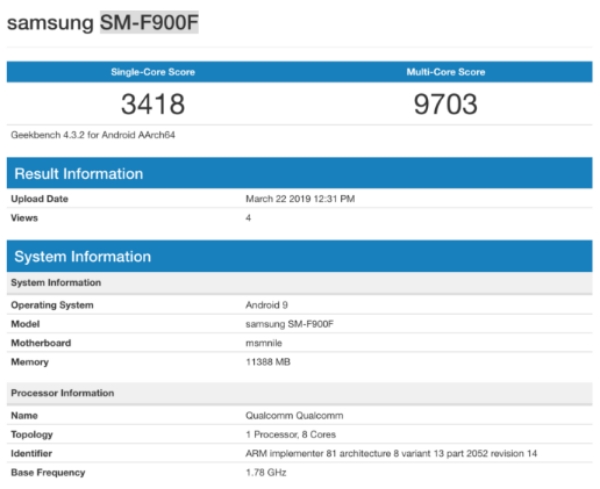Click the single-core score 3418
Screen dimensions: 600x489
[153, 104]
